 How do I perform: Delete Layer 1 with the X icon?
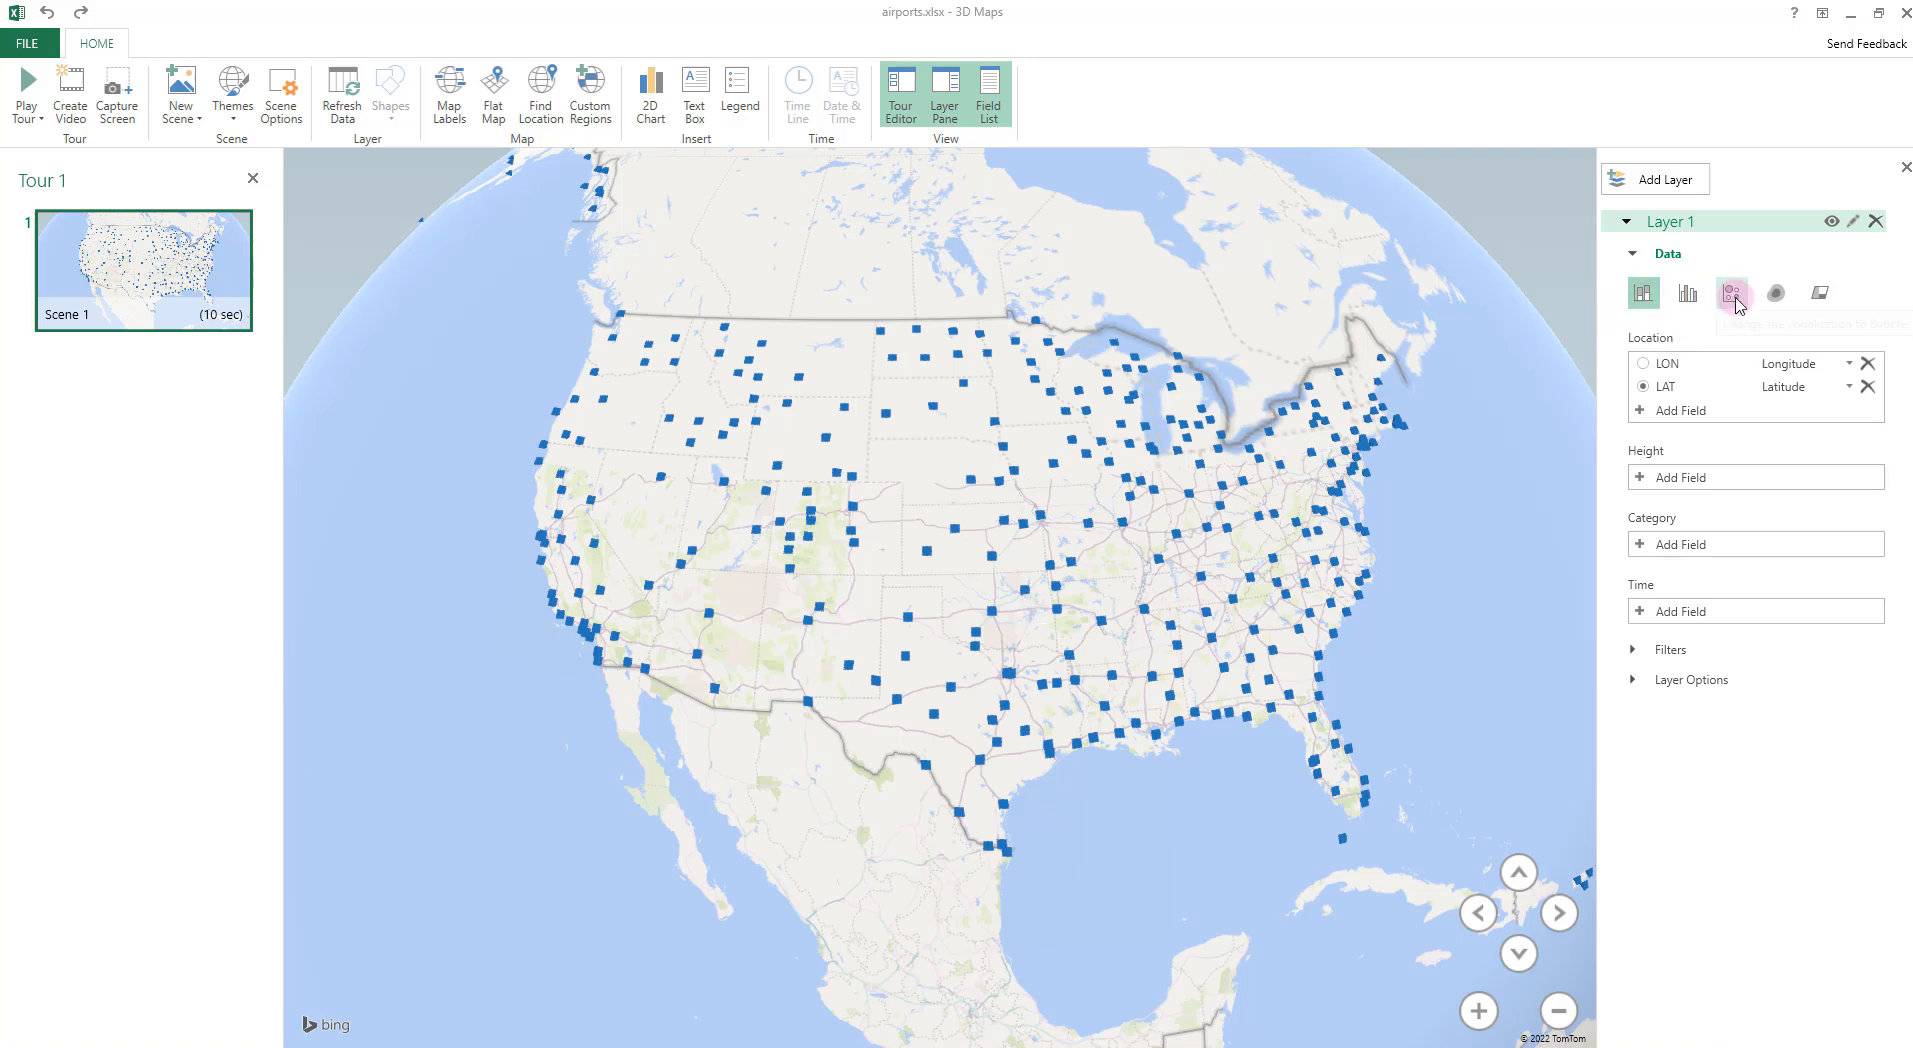pyautogui.click(x=1876, y=221)
